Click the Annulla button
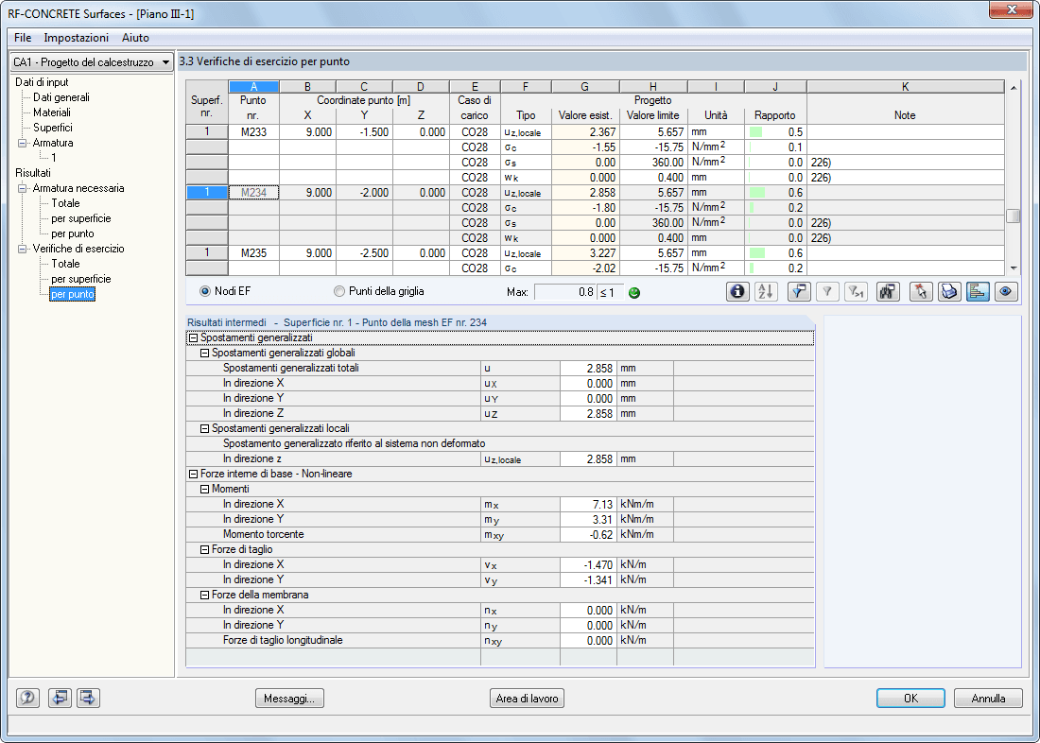The height and width of the screenshot is (743, 1040). point(988,698)
